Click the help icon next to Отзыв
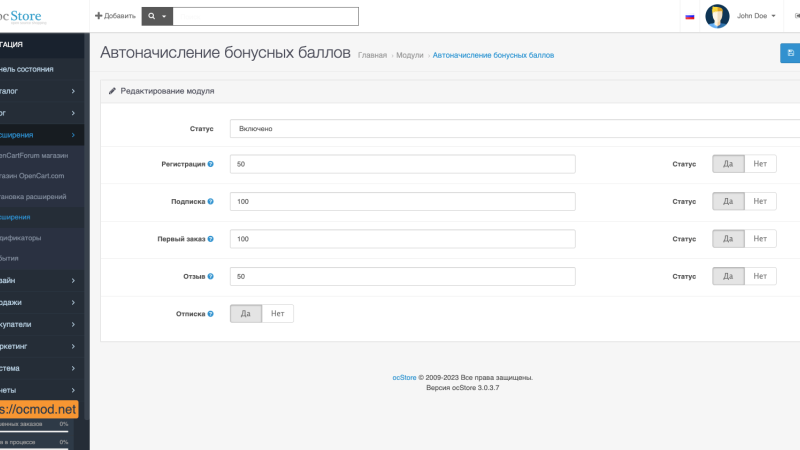 coord(210,277)
